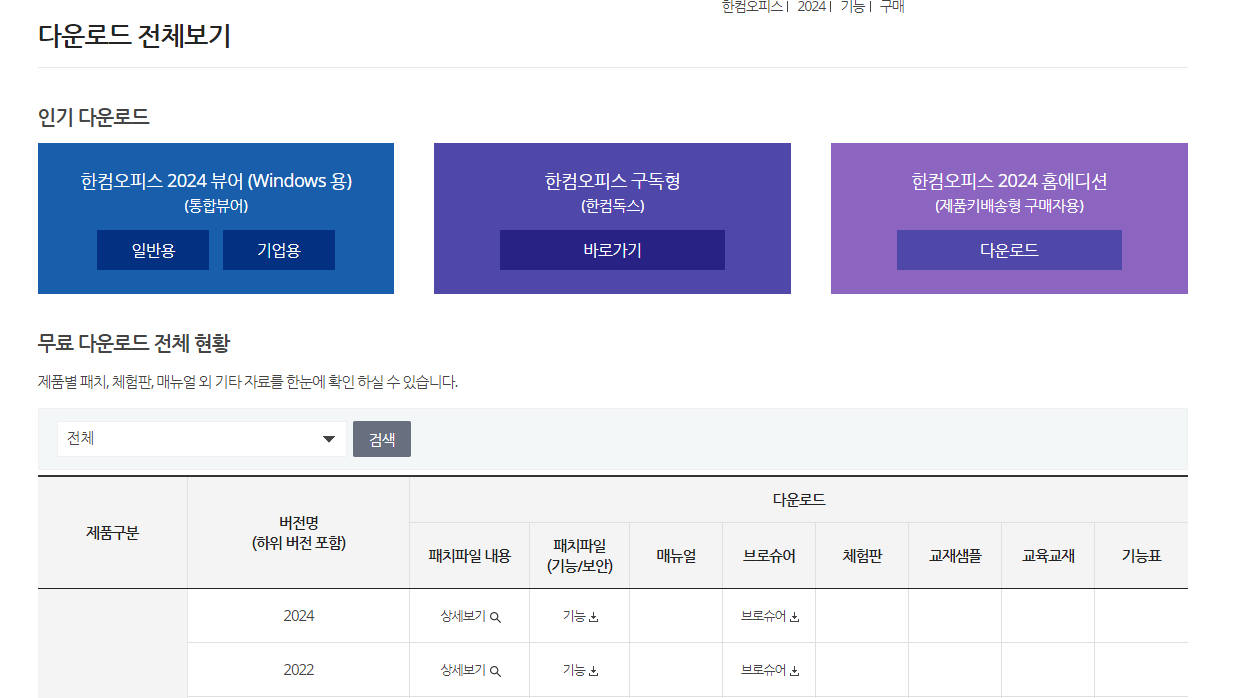This screenshot has width=1236, height=698.
Task: Click the 제품구분 column header
Action: 113,533
